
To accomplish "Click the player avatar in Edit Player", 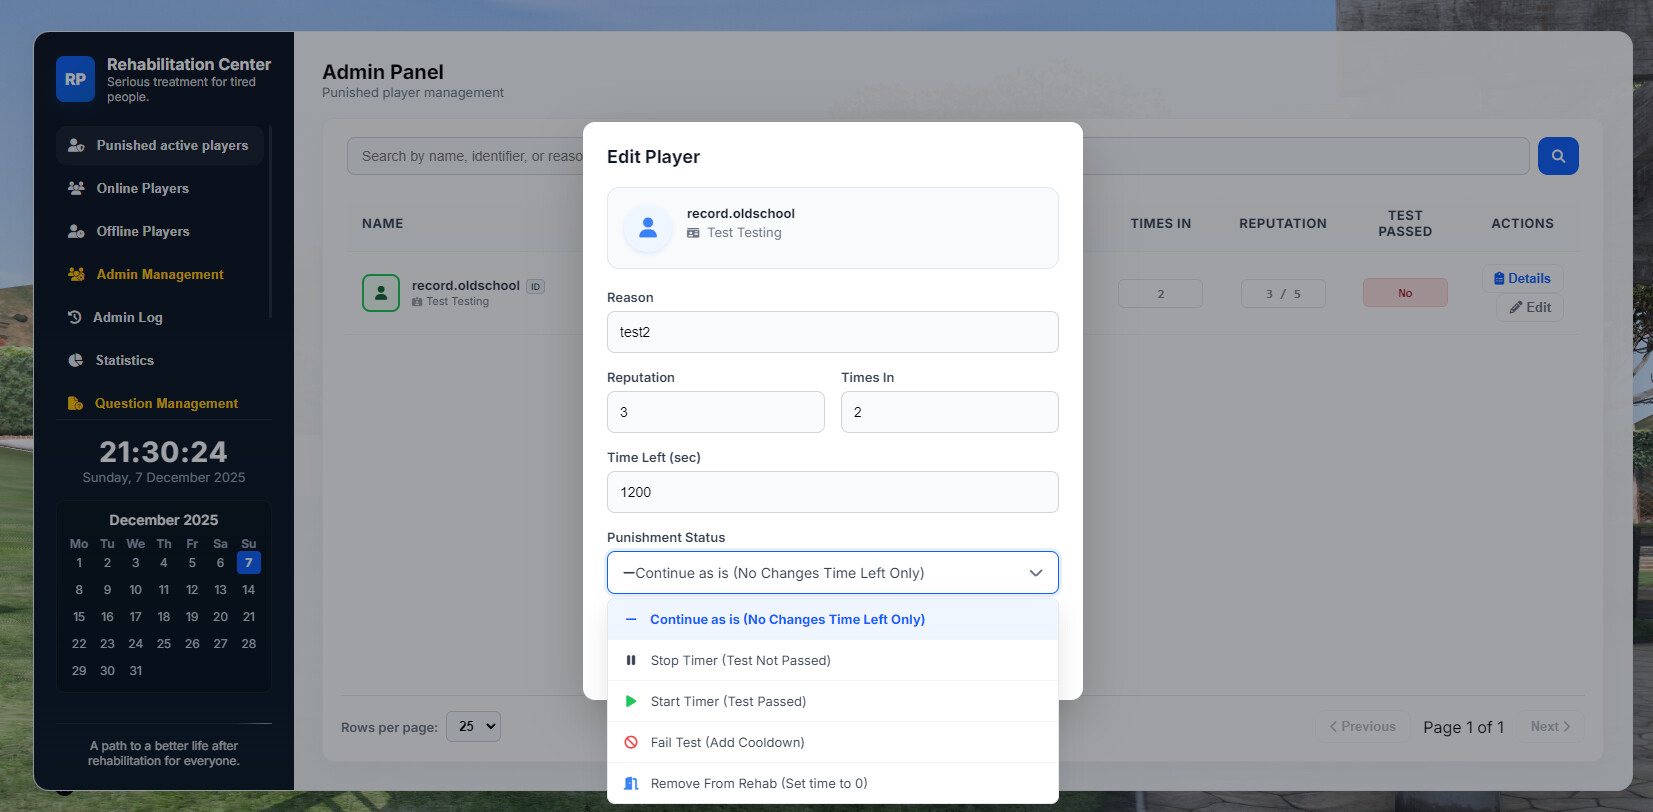I will coord(648,228).
